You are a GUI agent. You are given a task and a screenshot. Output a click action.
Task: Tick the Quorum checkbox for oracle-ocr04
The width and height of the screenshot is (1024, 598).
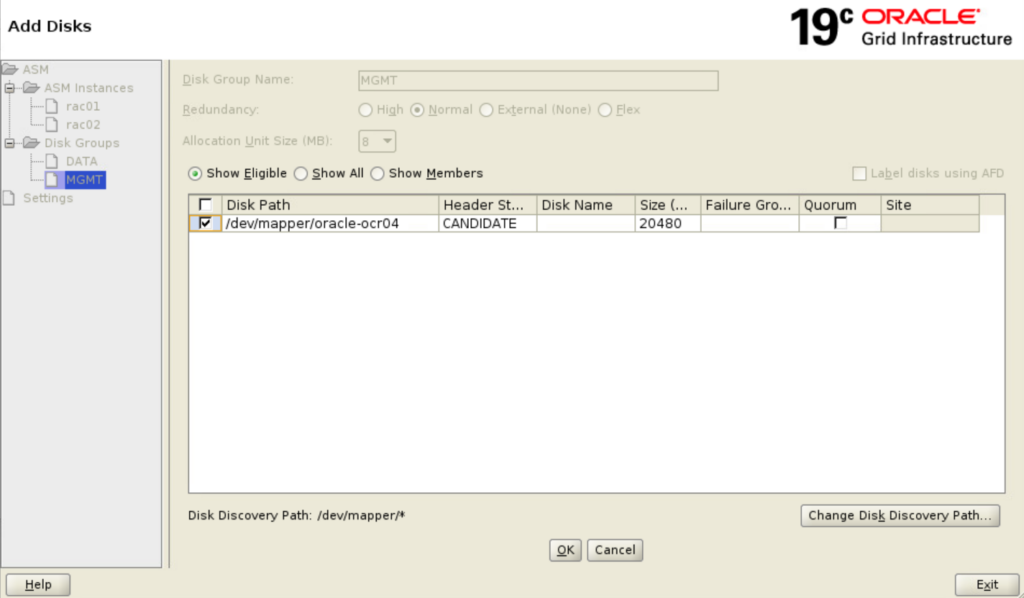(840, 223)
